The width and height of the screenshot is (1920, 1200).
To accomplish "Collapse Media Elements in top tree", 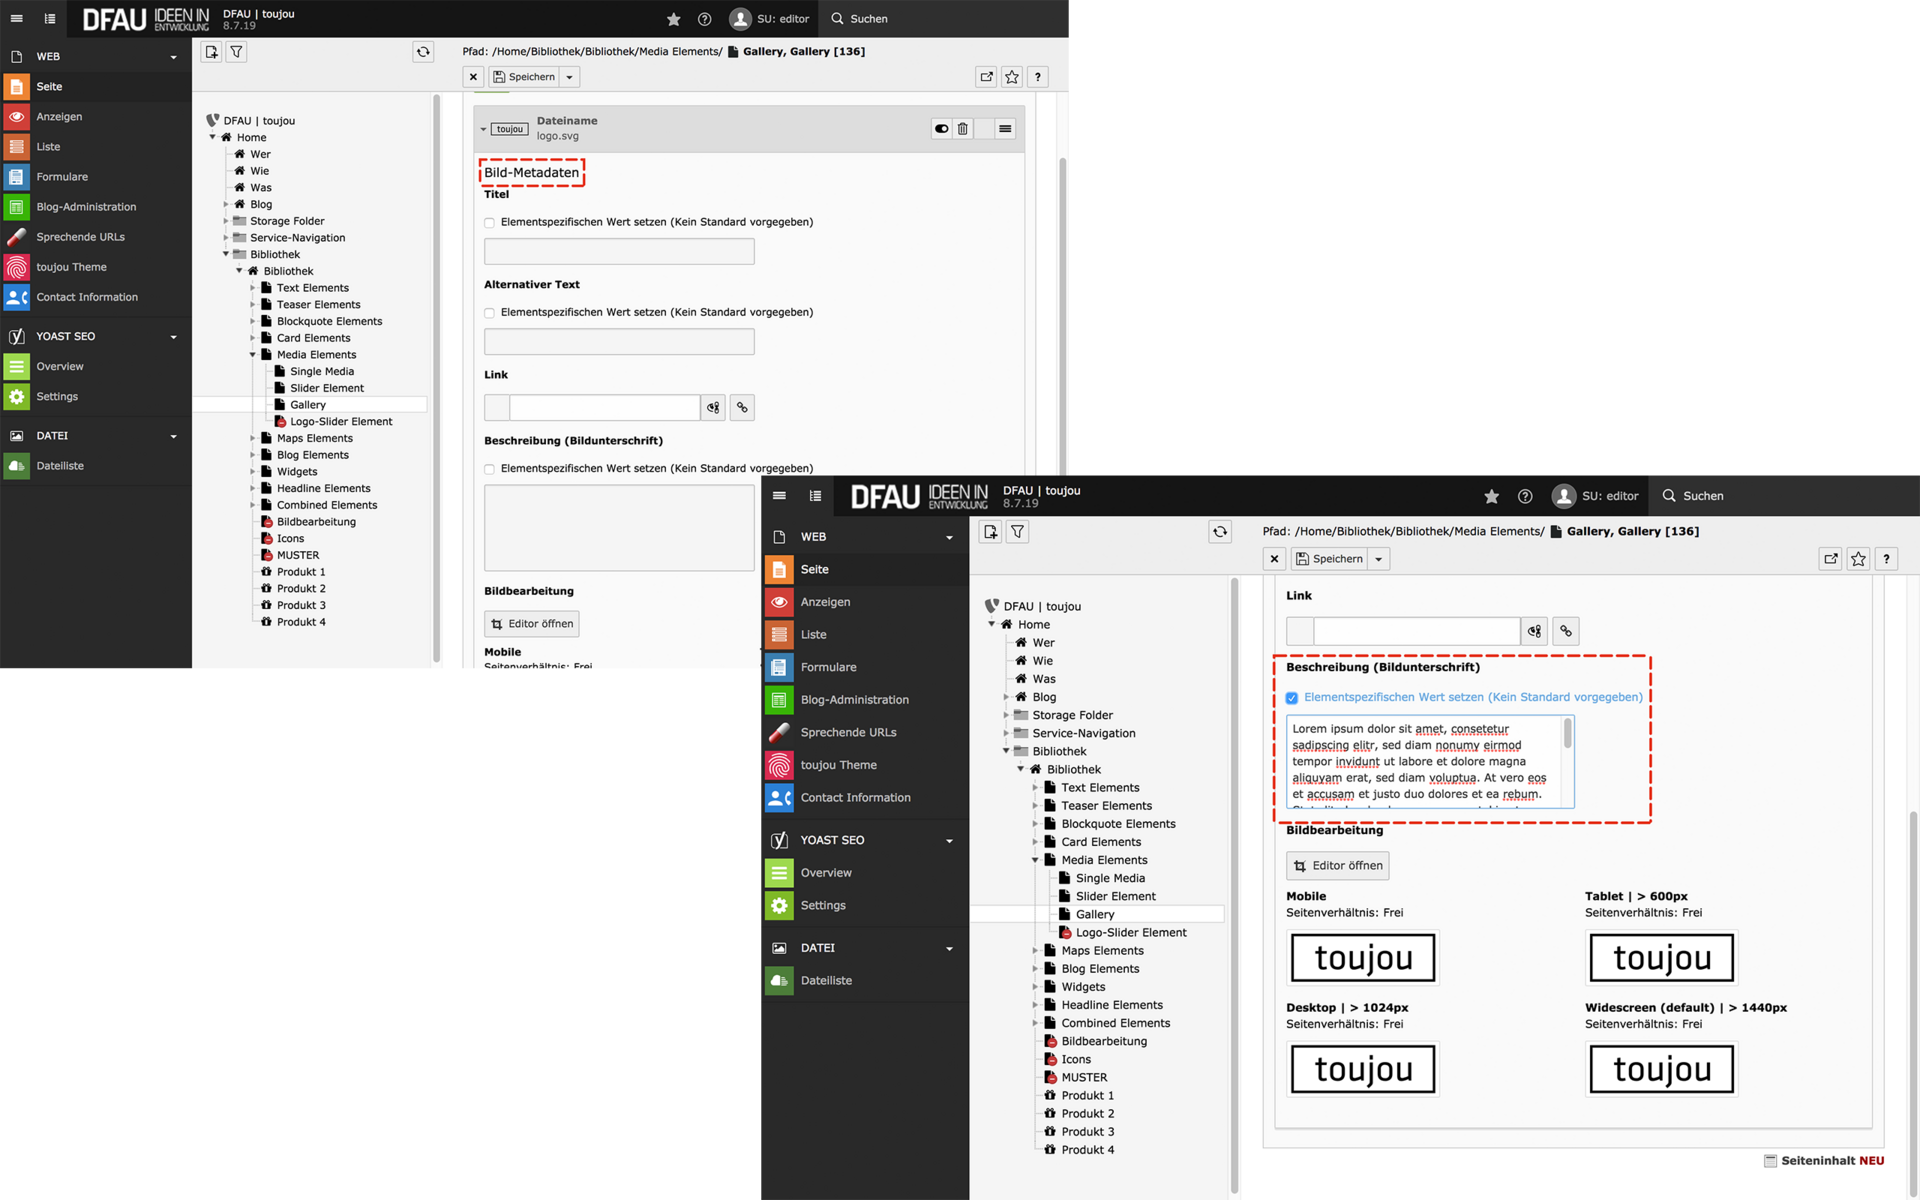I will (x=252, y=355).
